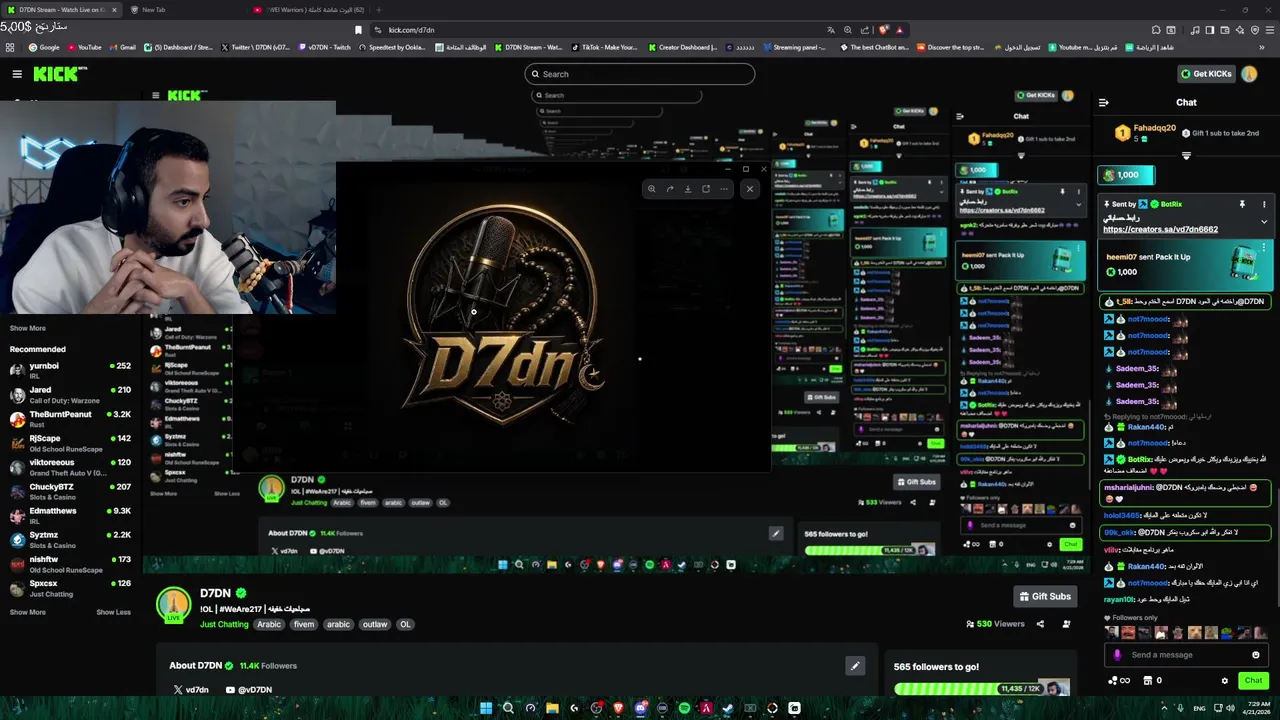Open Windows Start menu

pyautogui.click(x=486, y=708)
